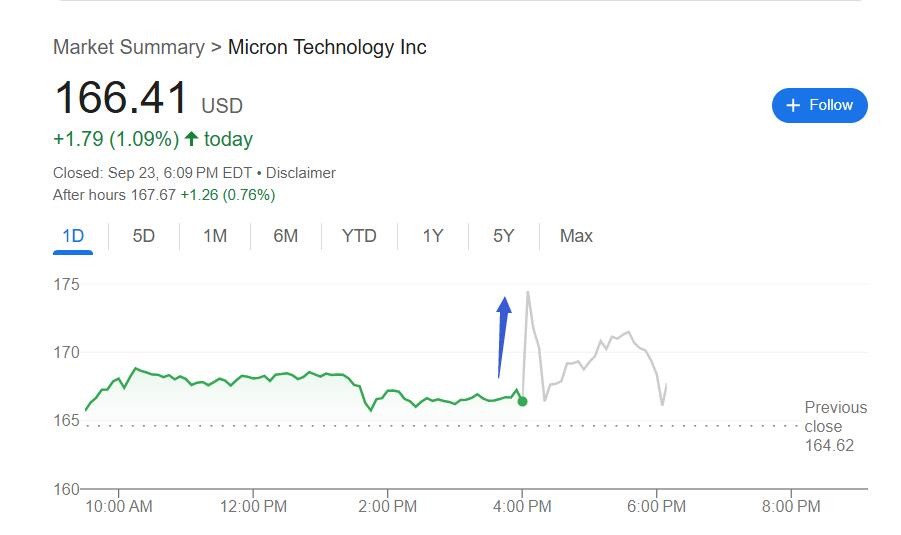The width and height of the screenshot is (901, 535).
Task: Open the Disclaimer link
Action: [300, 173]
